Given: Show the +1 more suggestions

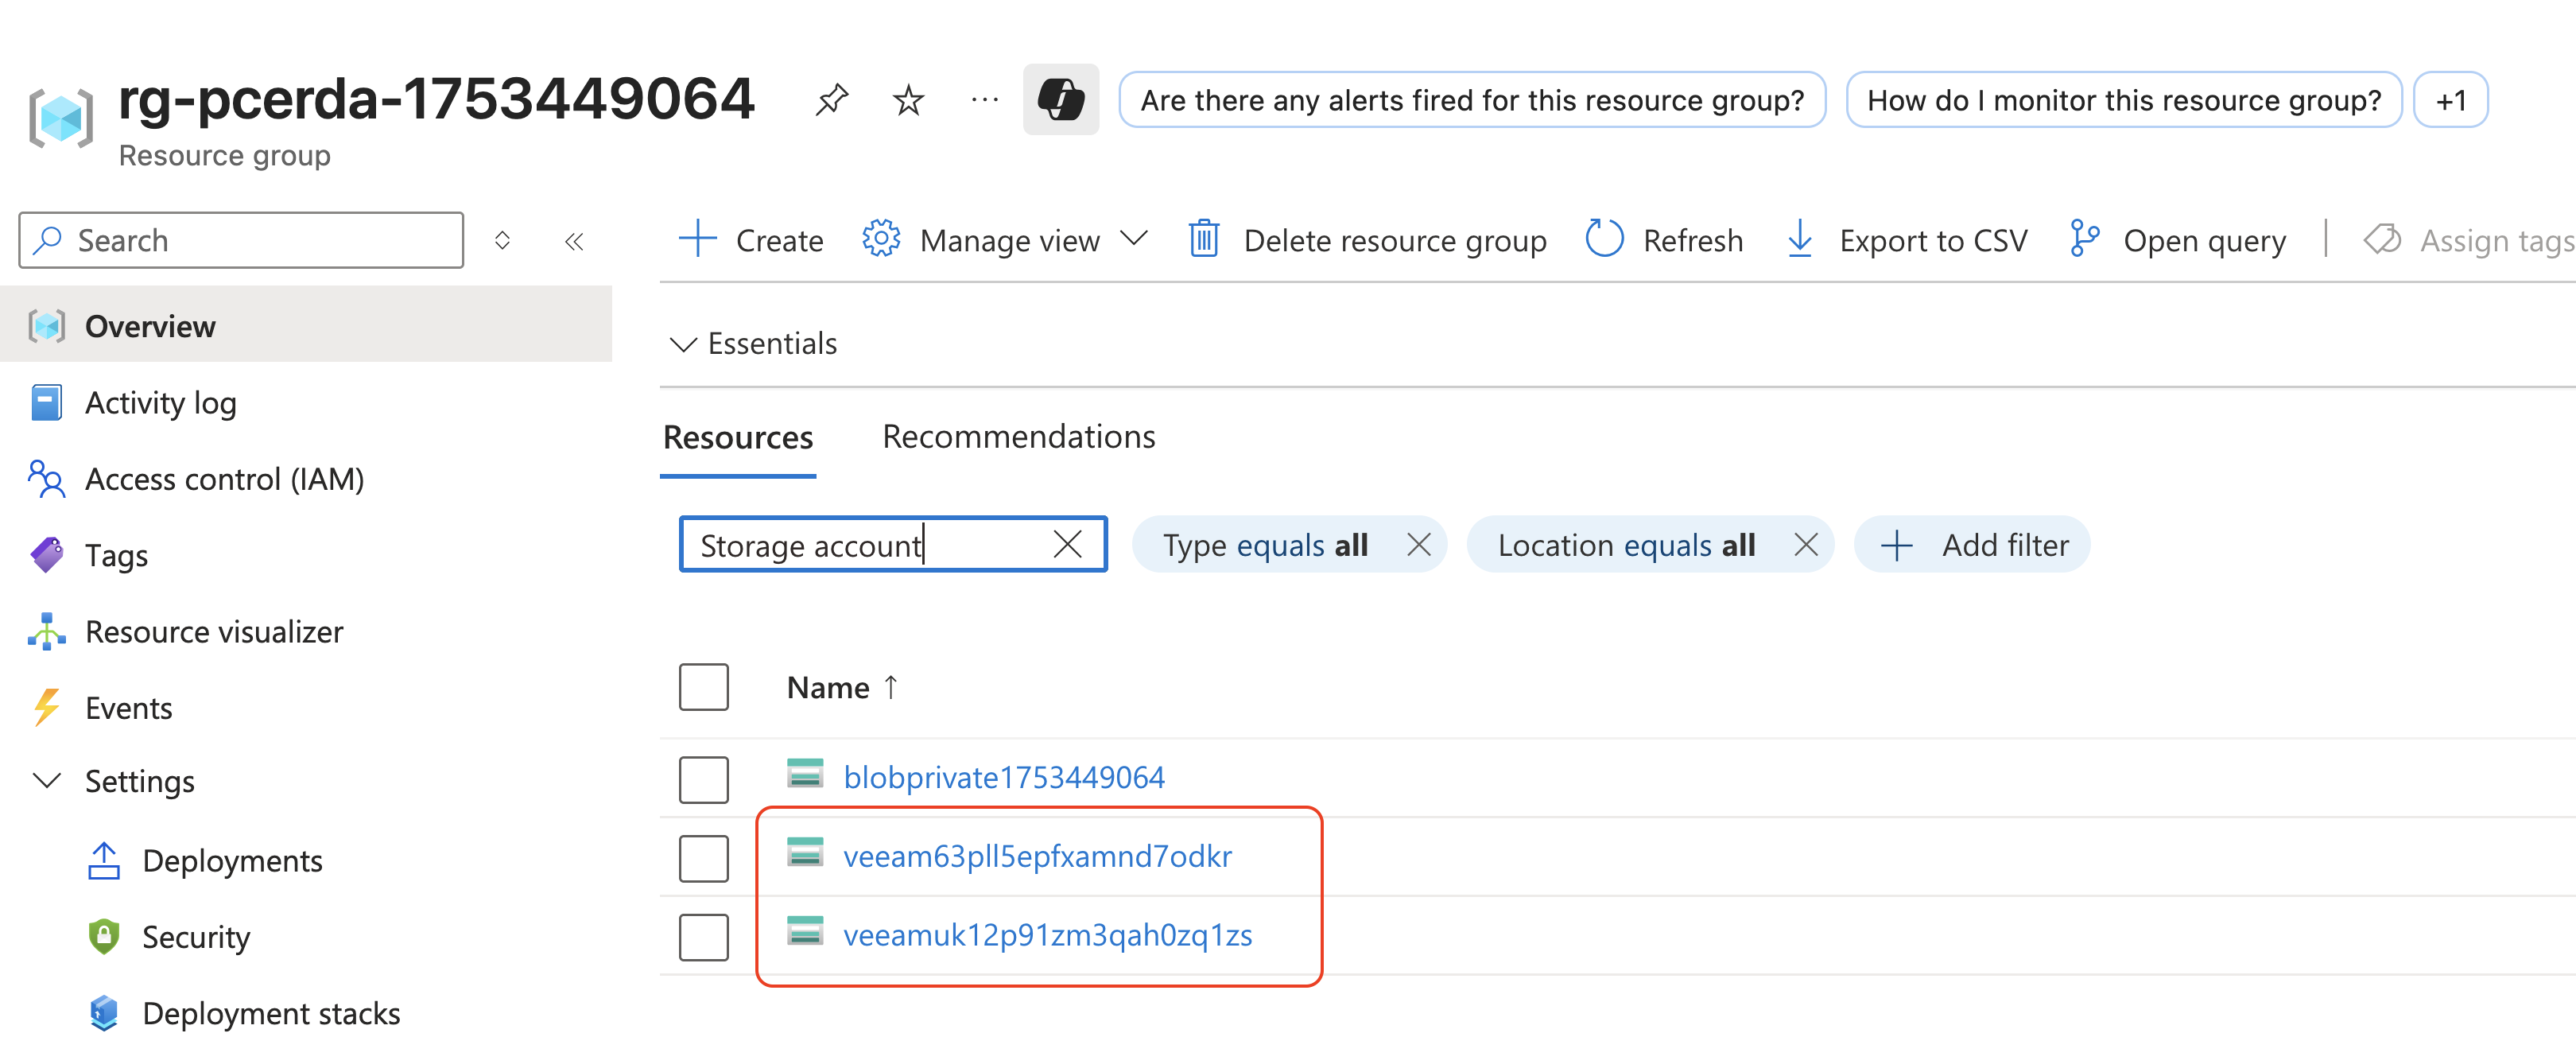Looking at the screenshot, I should [x=2450, y=99].
